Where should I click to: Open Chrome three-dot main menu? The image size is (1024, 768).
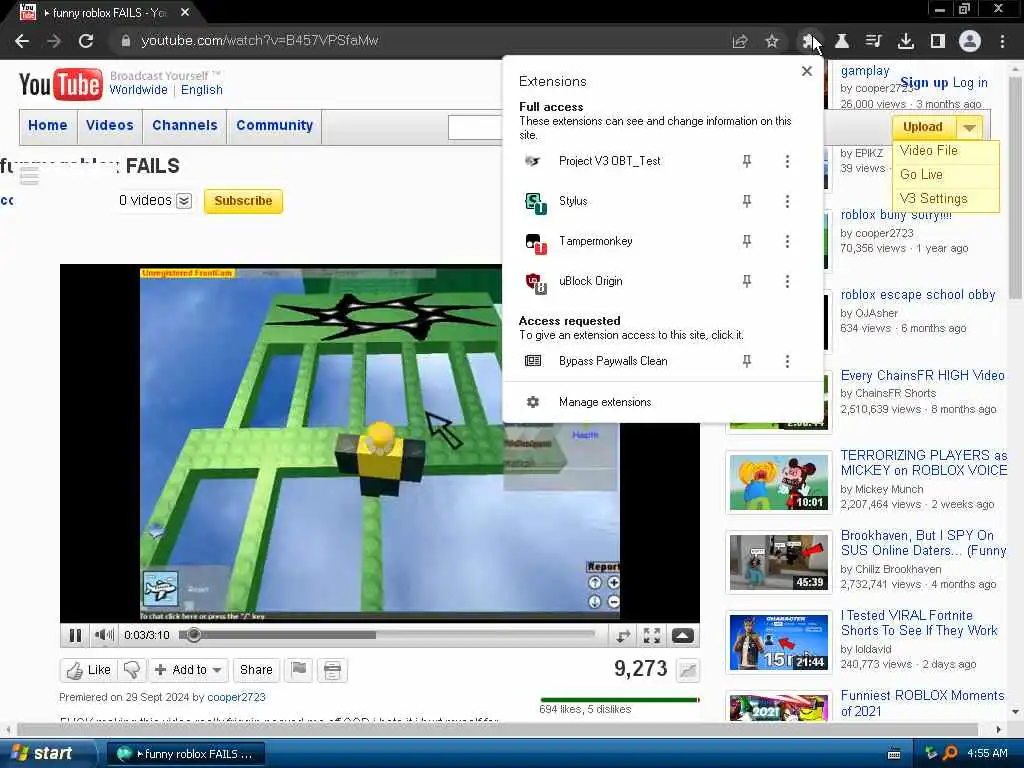[x=1002, y=41]
